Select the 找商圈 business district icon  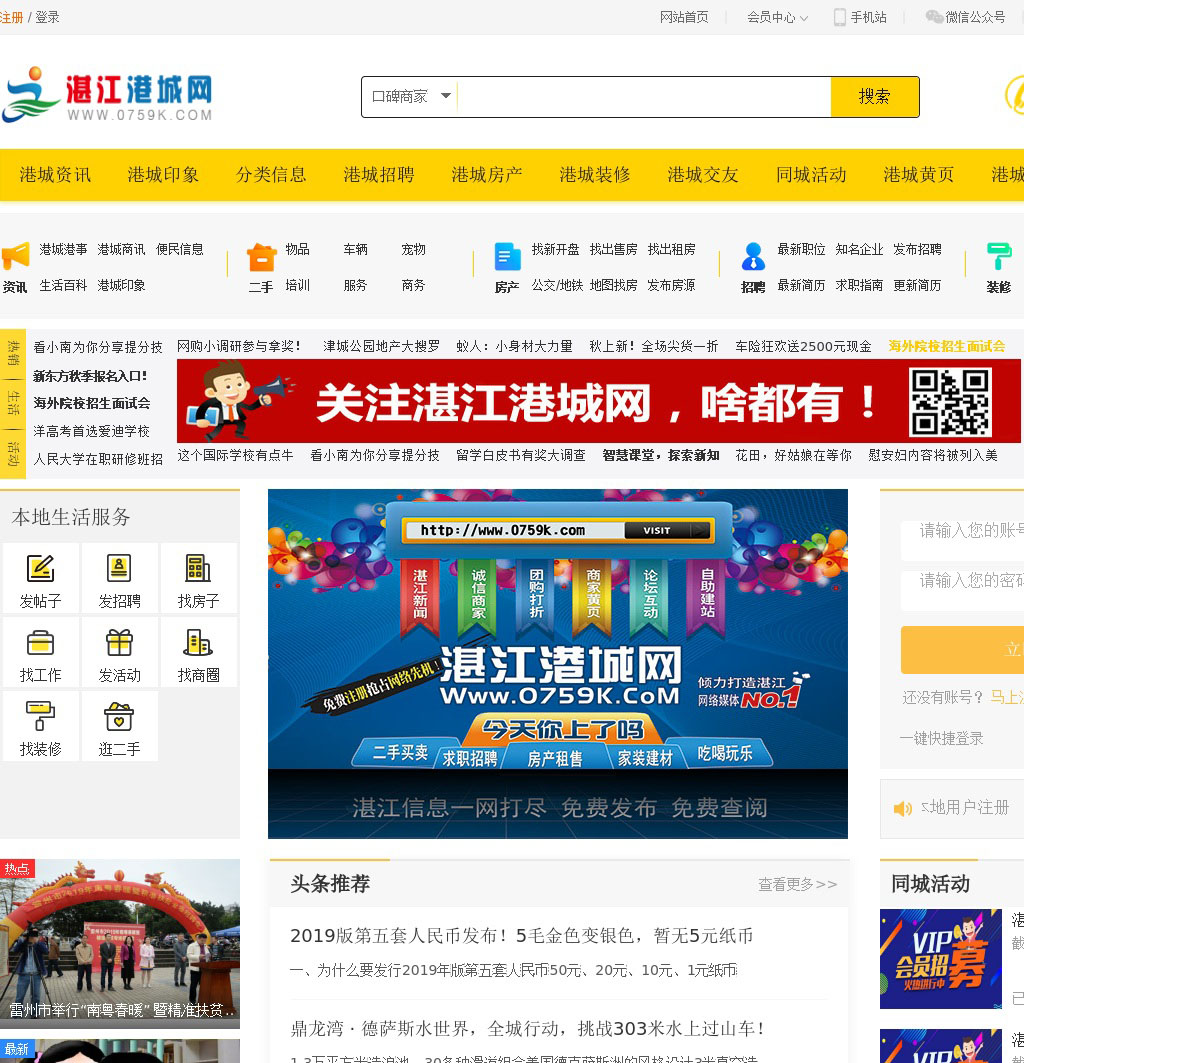point(198,642)
